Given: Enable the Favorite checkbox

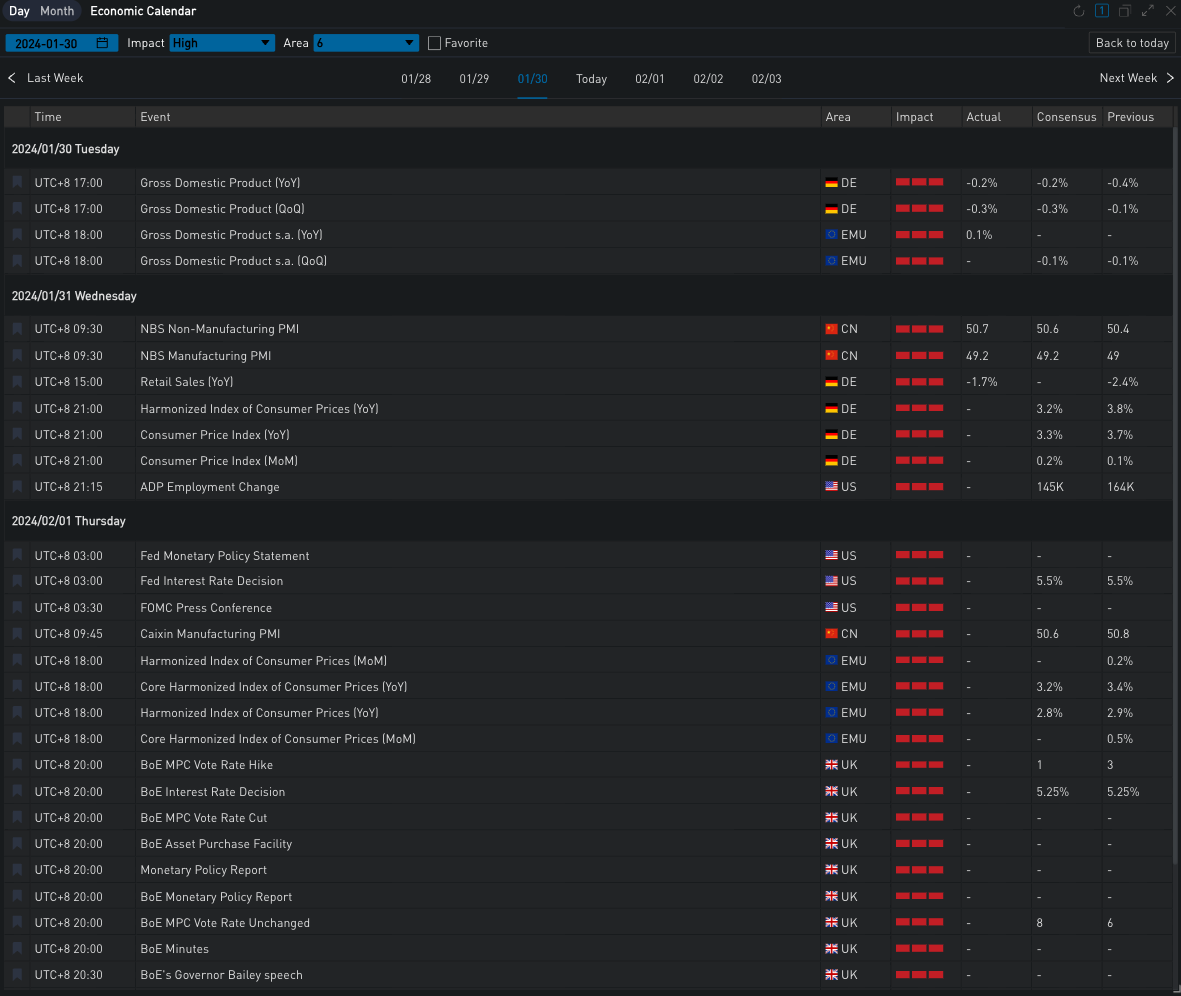Looking at the screenshot, I should point(434,43).
